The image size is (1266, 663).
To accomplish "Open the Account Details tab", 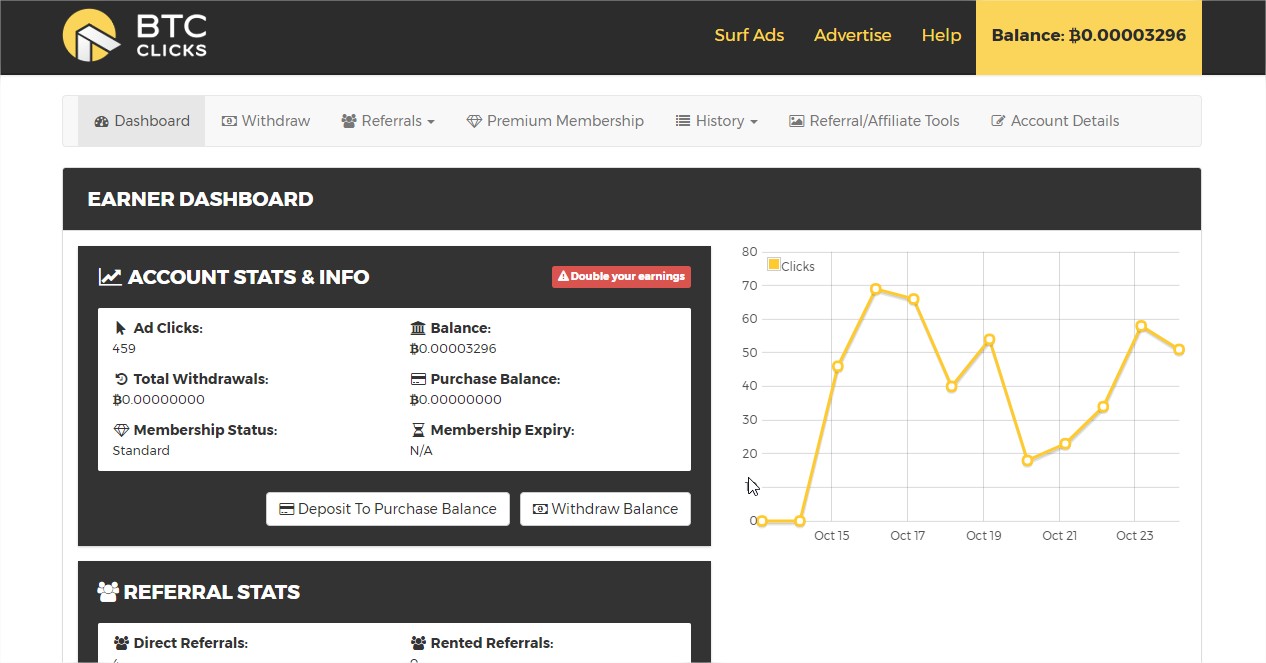I will [x=1055, y=121].
